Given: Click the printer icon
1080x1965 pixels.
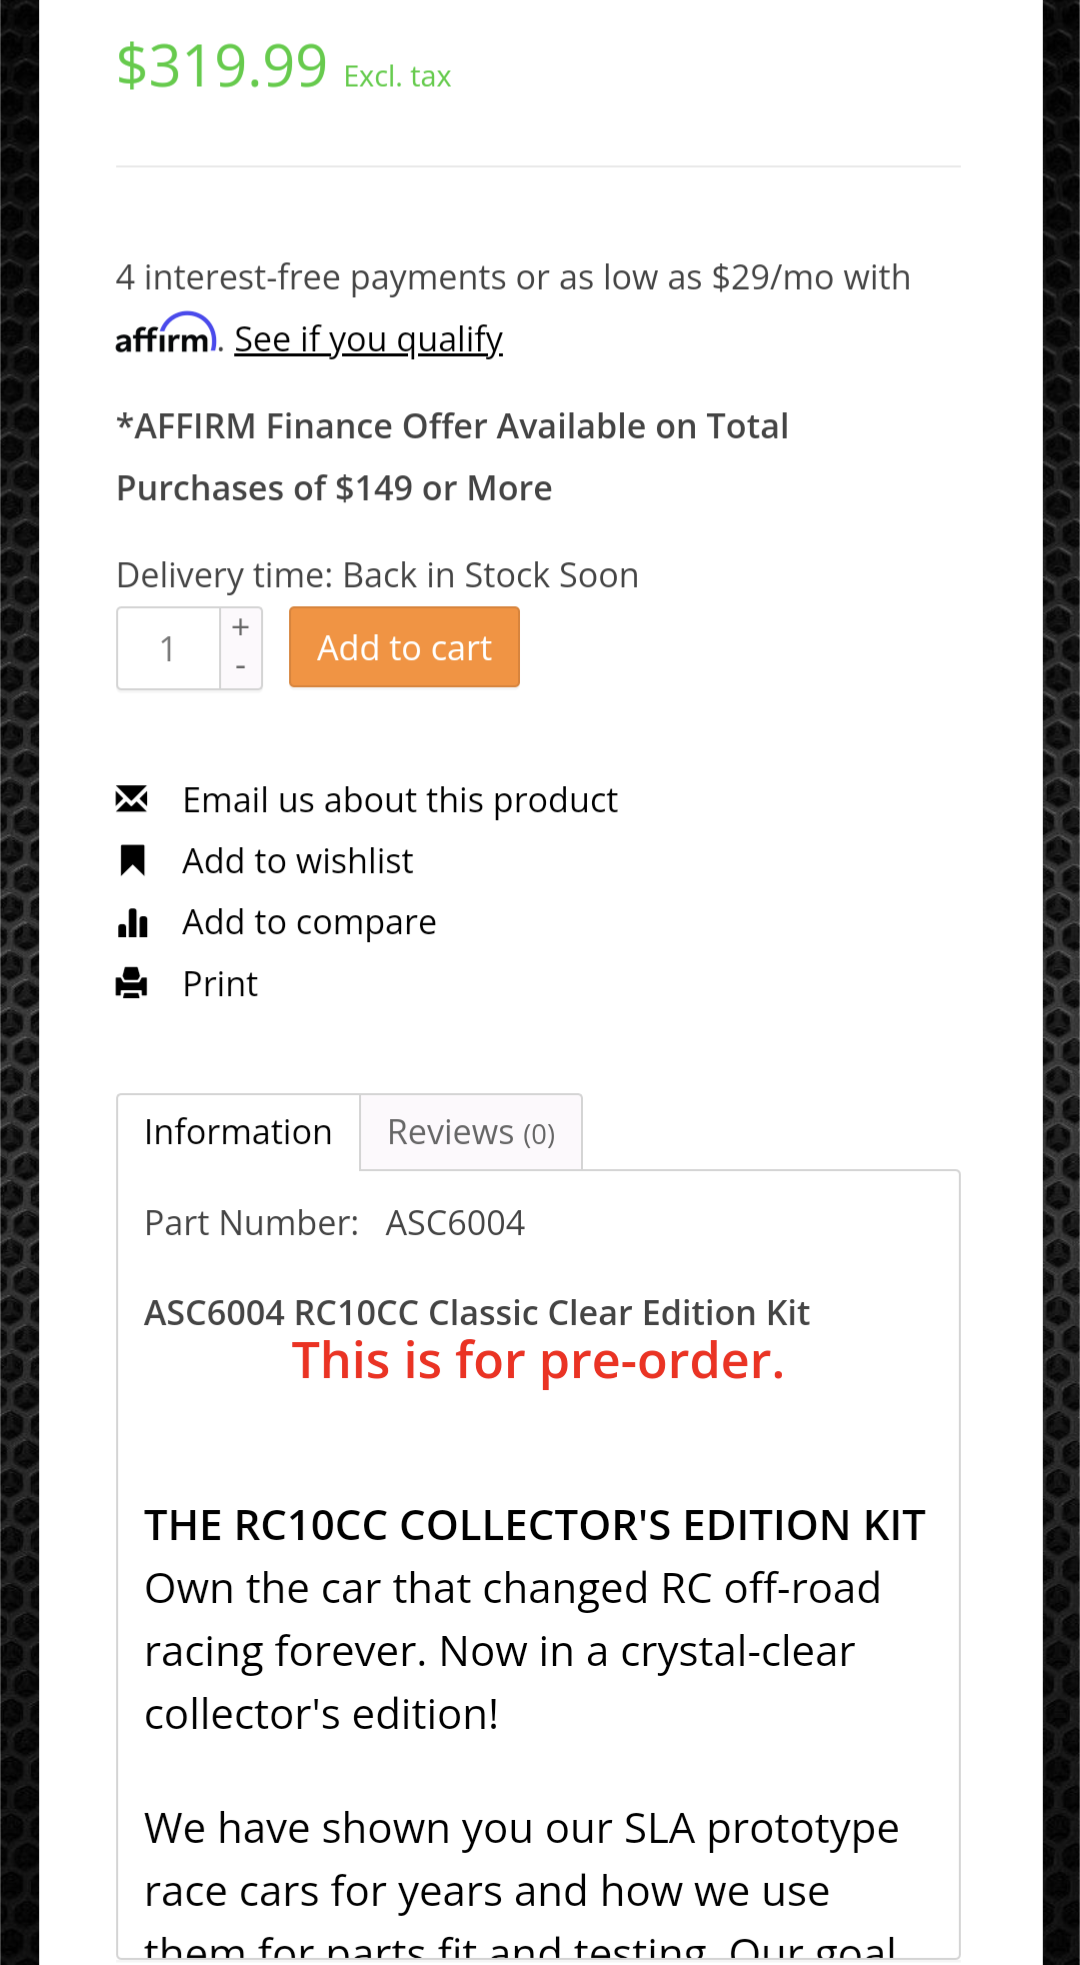Looking at the screenshot, I should [132, 984].
